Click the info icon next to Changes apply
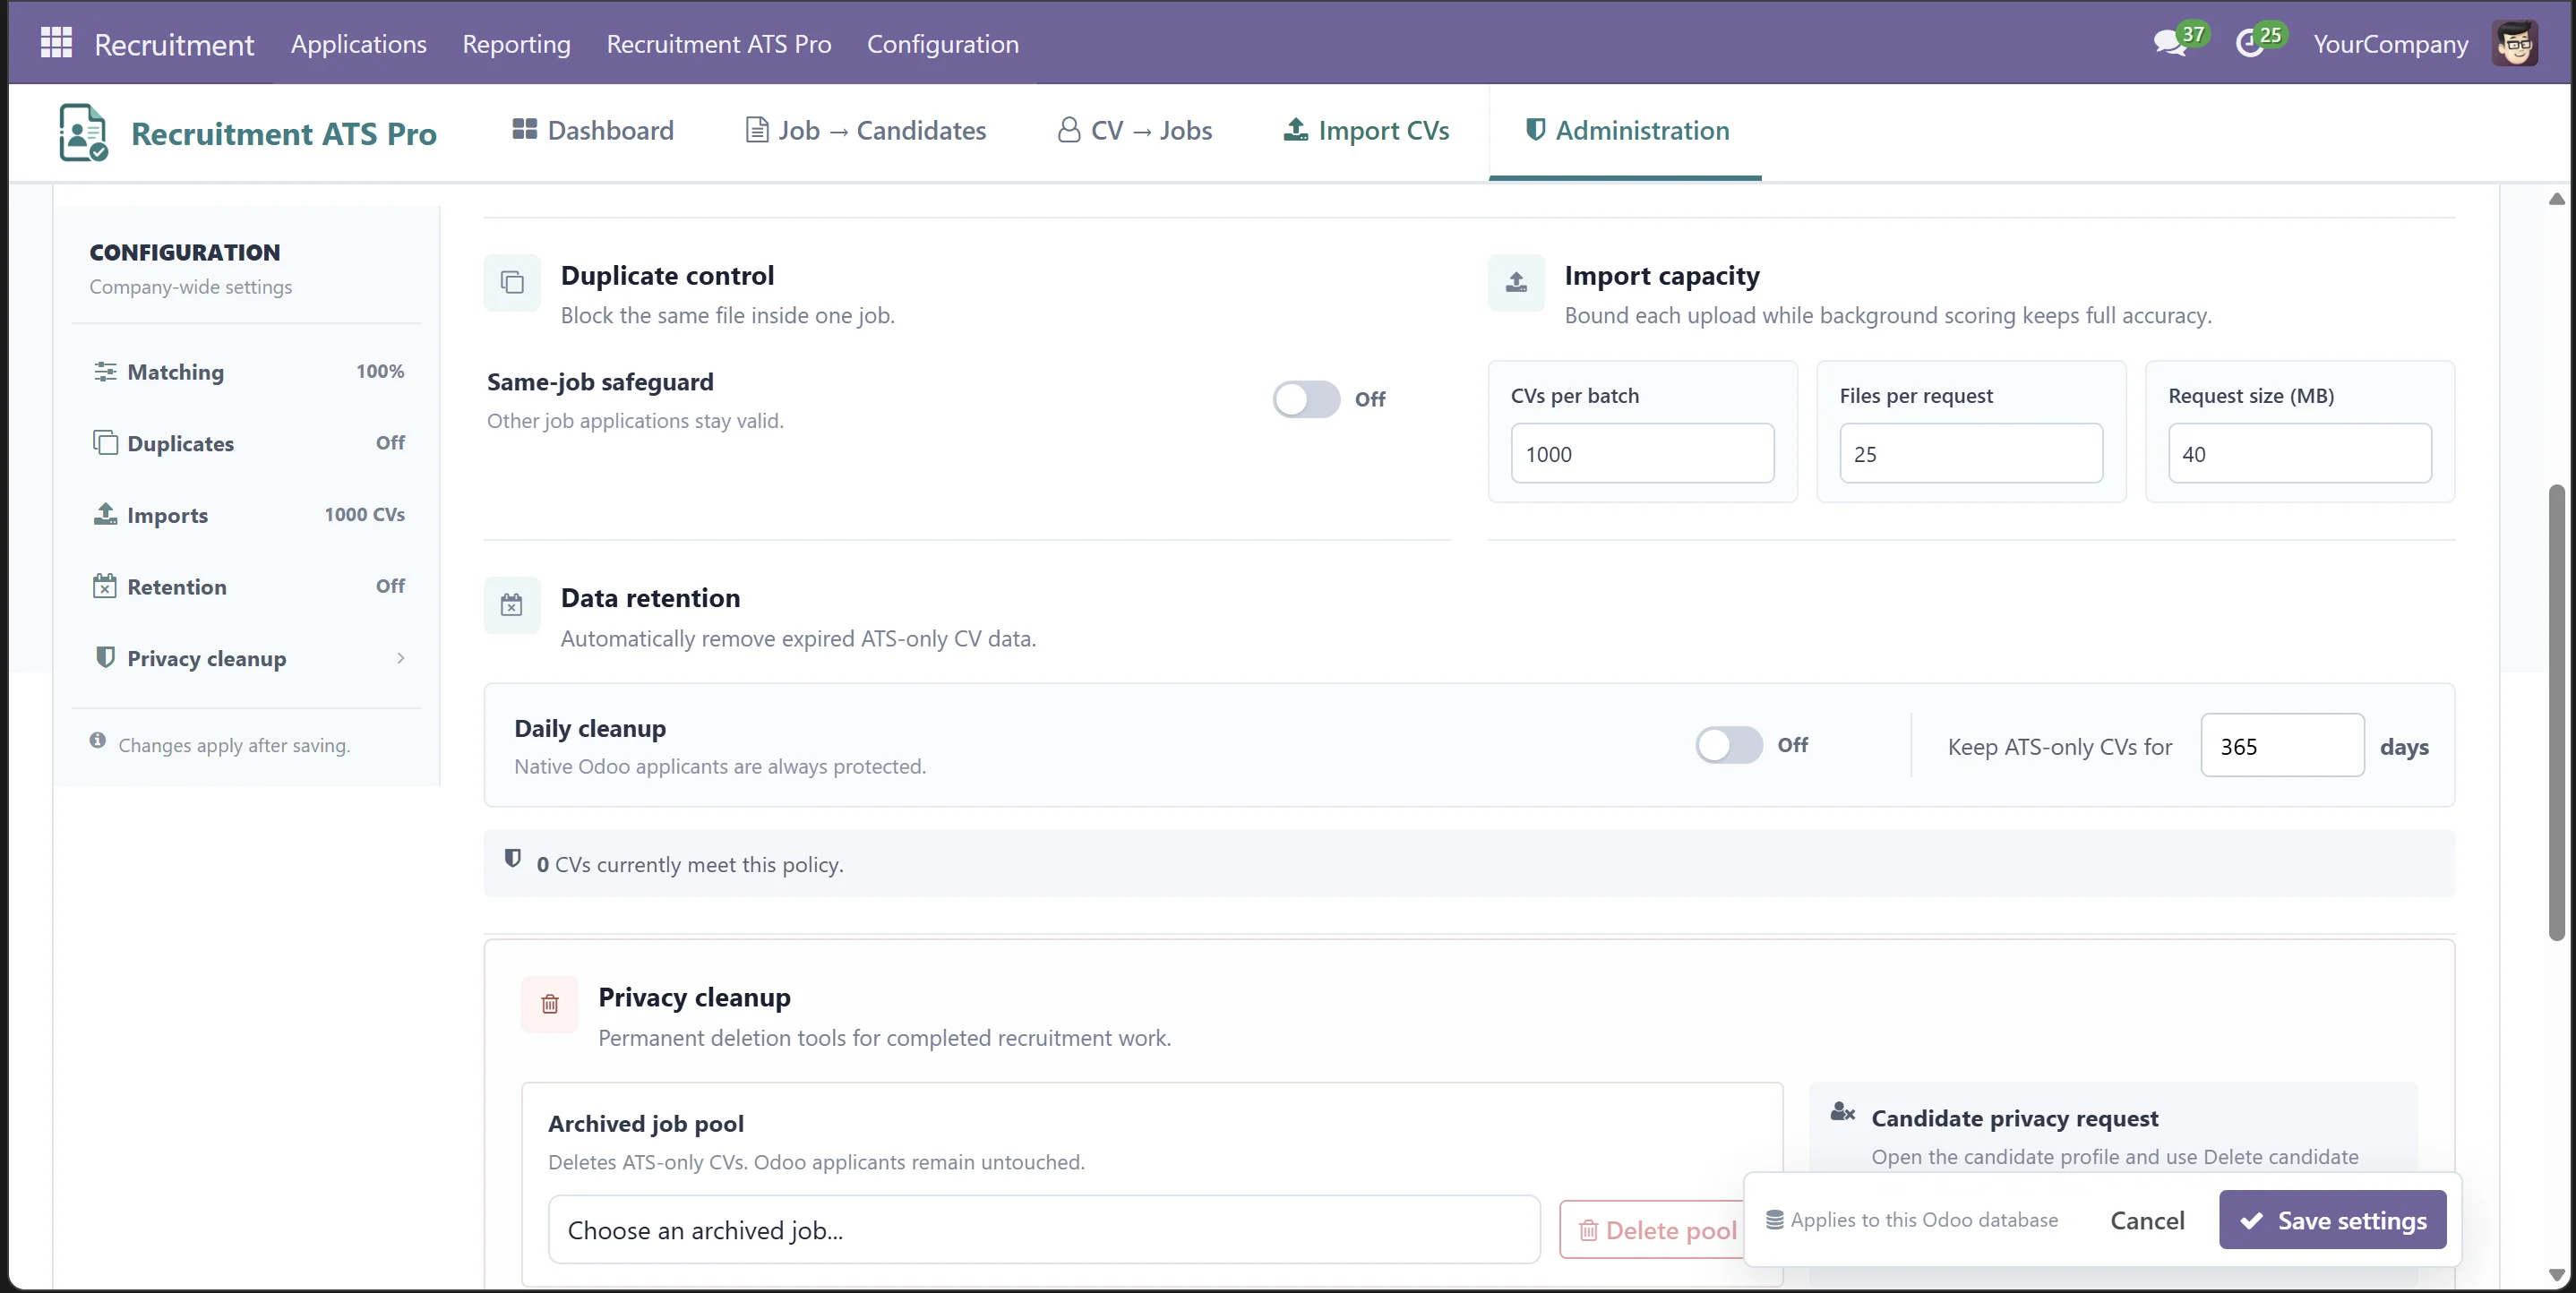The image size is (2576, 1293). coord(97,741)
